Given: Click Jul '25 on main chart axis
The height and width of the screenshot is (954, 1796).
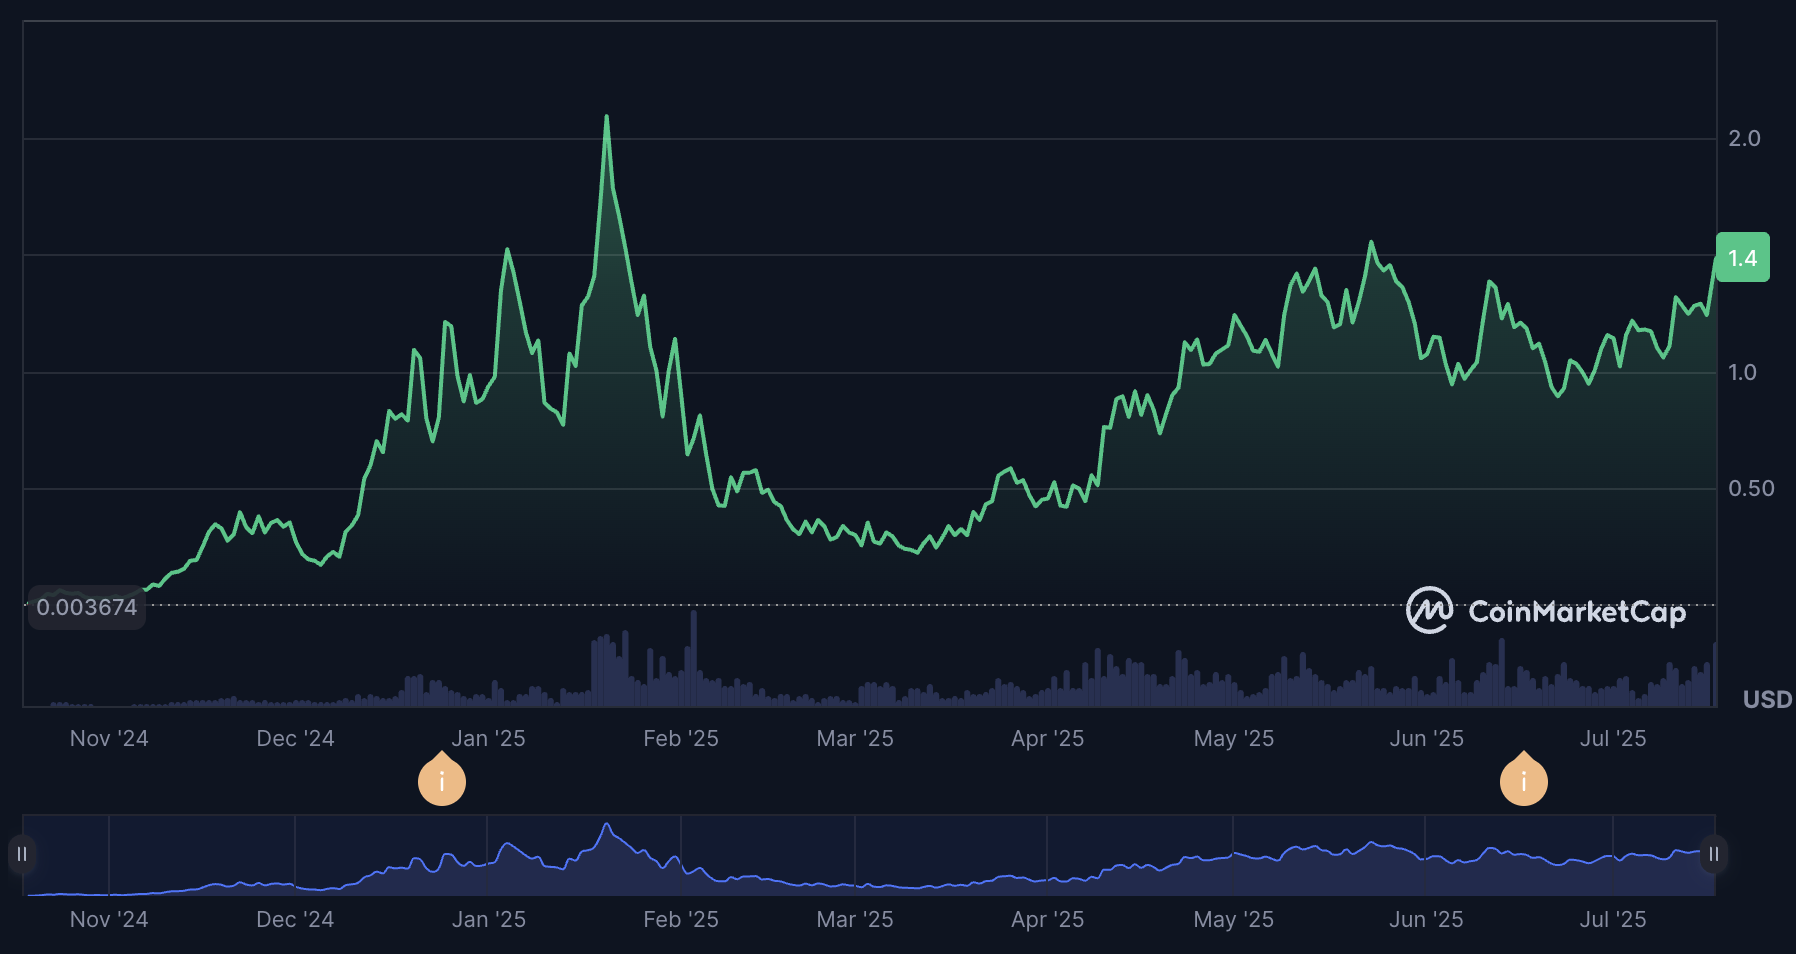Looking at the screenshot, I should (x=1613, y=738).
